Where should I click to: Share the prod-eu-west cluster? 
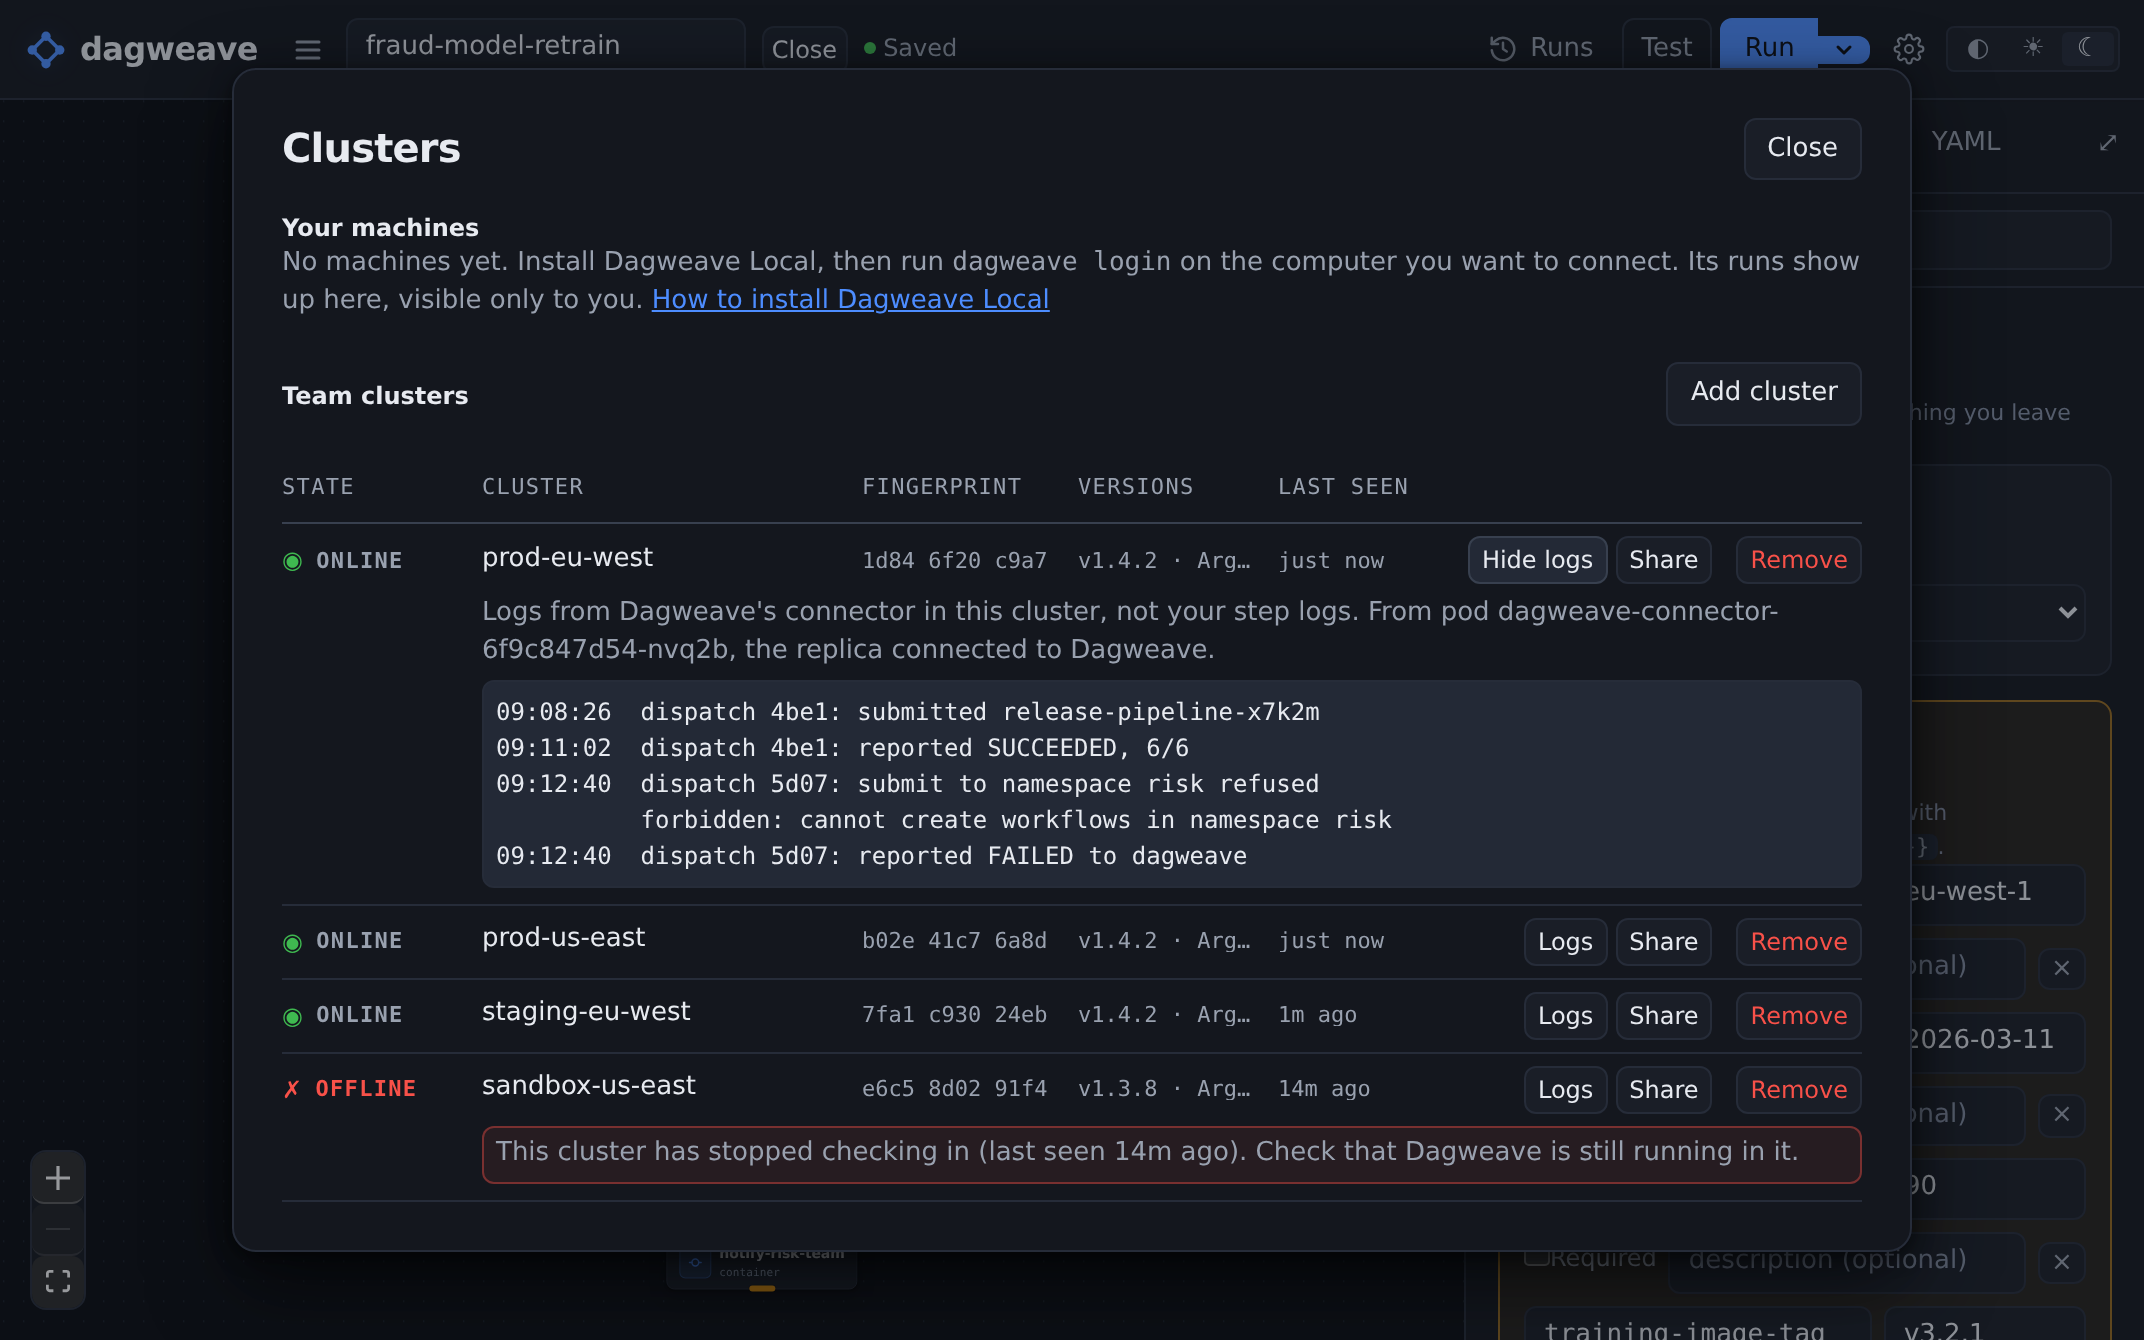point(1663,560)
